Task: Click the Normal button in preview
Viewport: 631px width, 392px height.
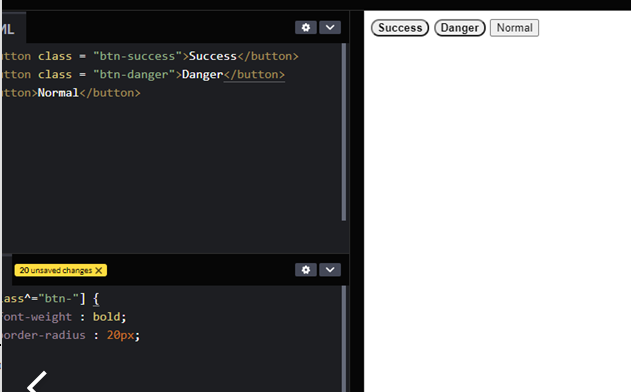Action: pos(514,28)
